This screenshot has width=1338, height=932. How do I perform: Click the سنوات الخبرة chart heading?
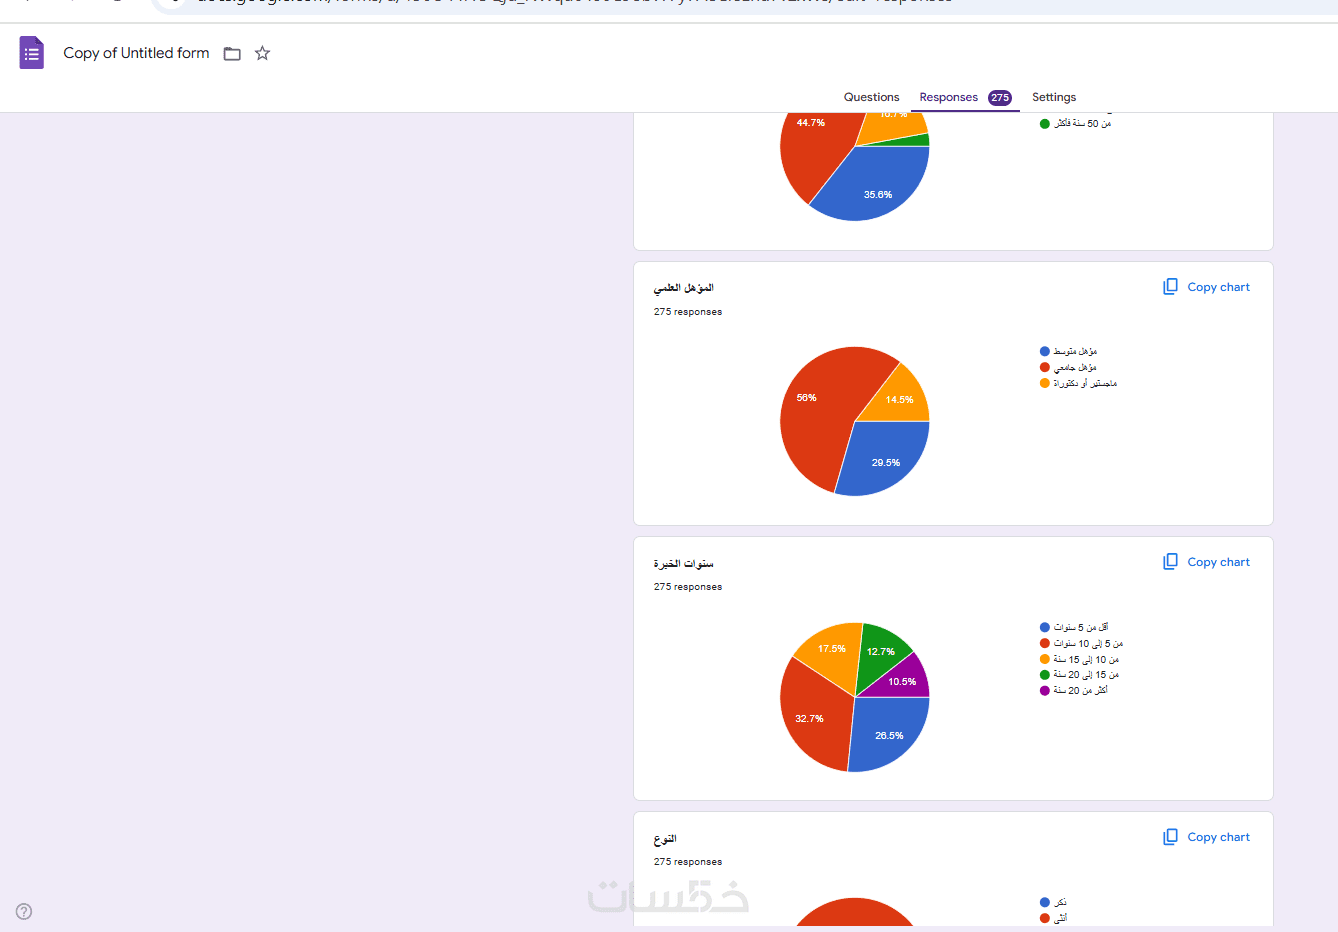pos(684,563)
